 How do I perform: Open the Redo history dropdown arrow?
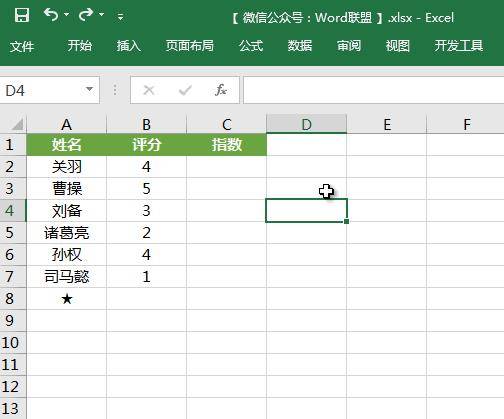101,15
